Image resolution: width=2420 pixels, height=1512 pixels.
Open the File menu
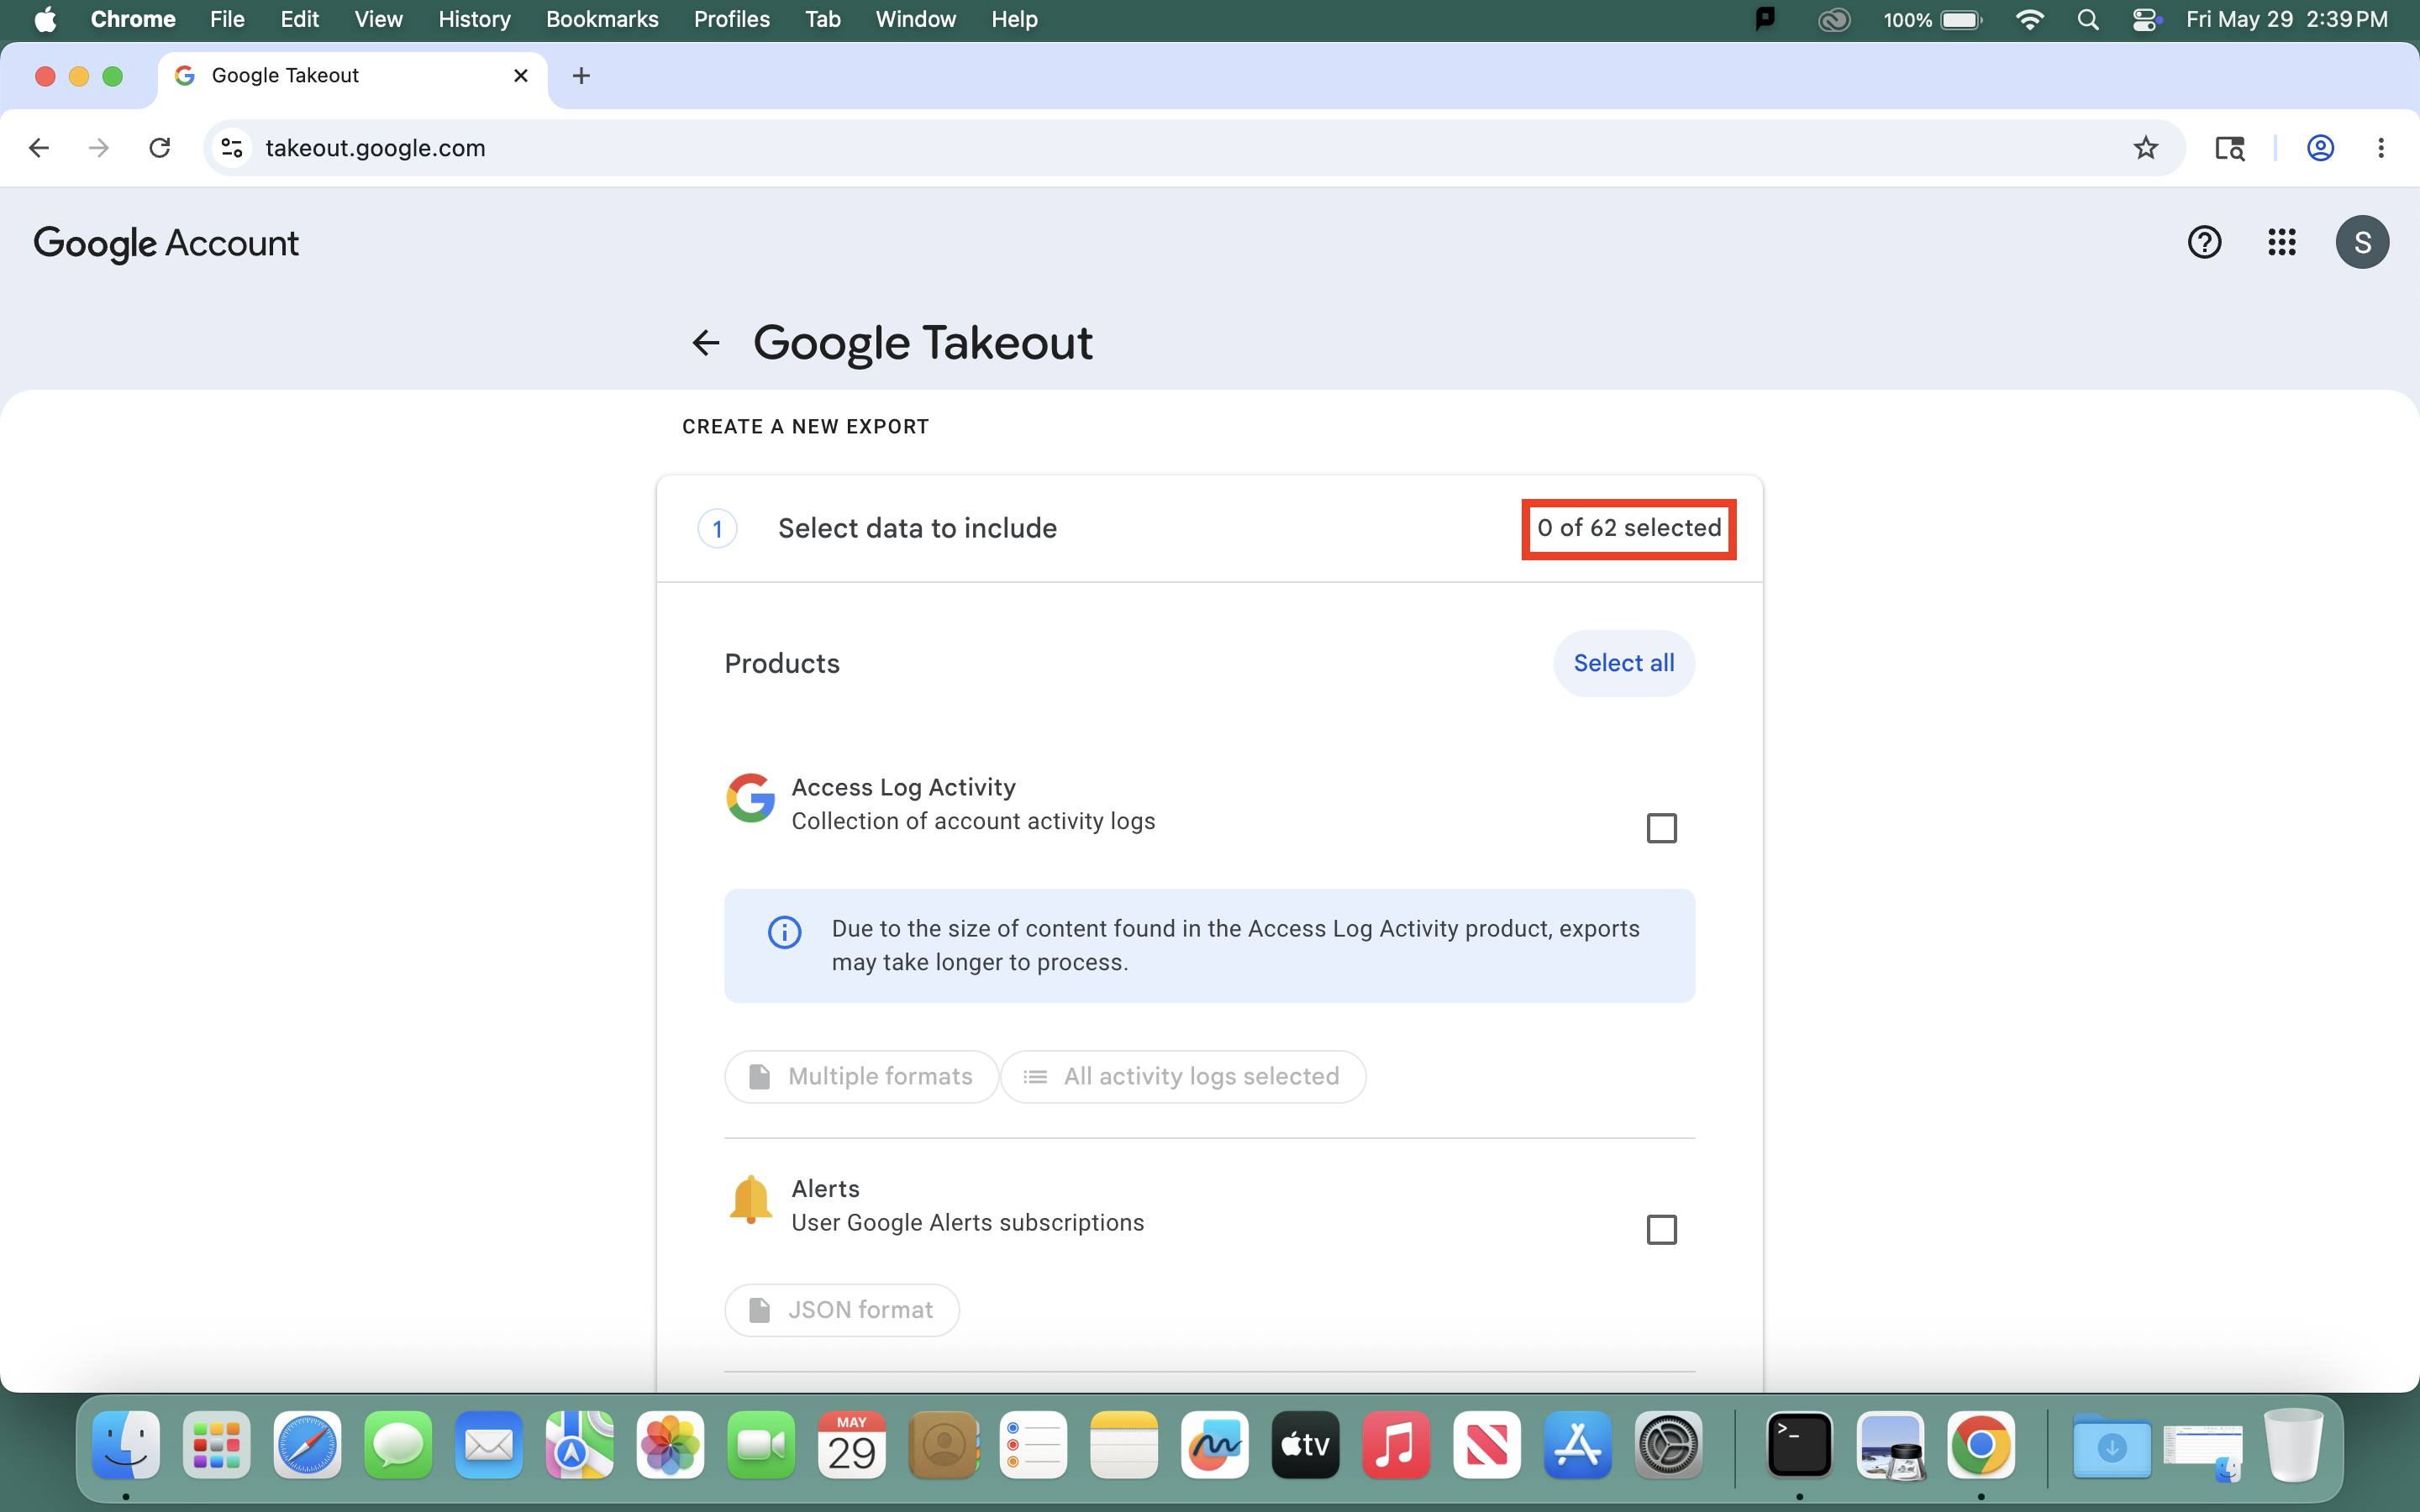pos(227,20)
